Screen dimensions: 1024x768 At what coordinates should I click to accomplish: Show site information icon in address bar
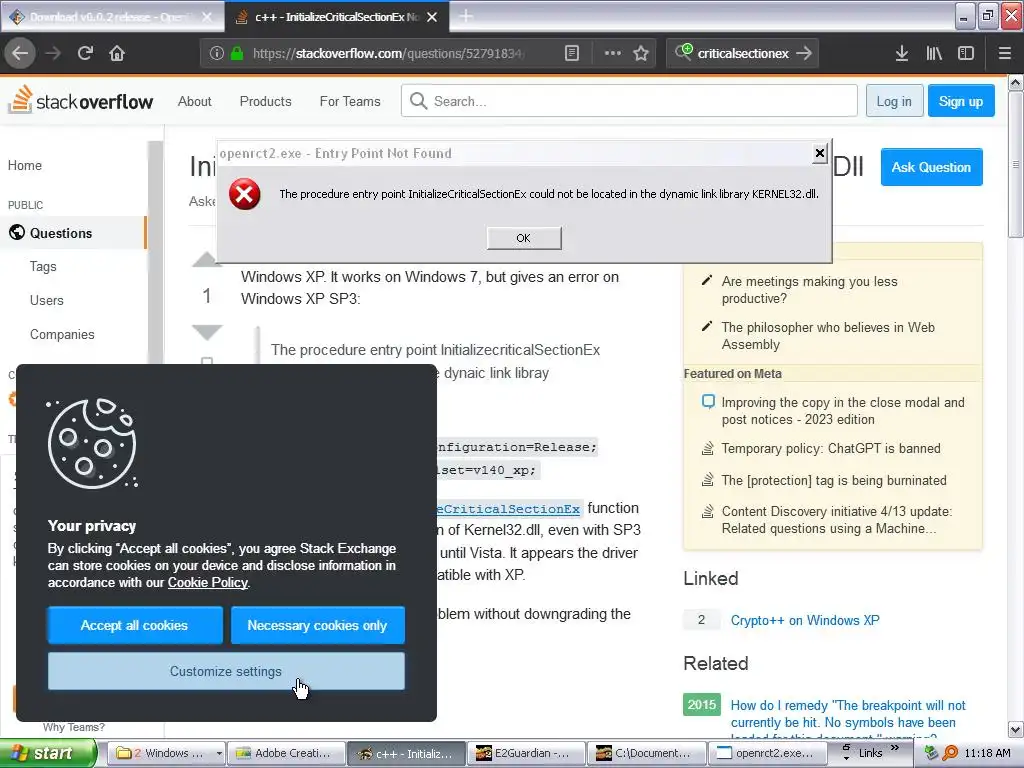(217, 54)
